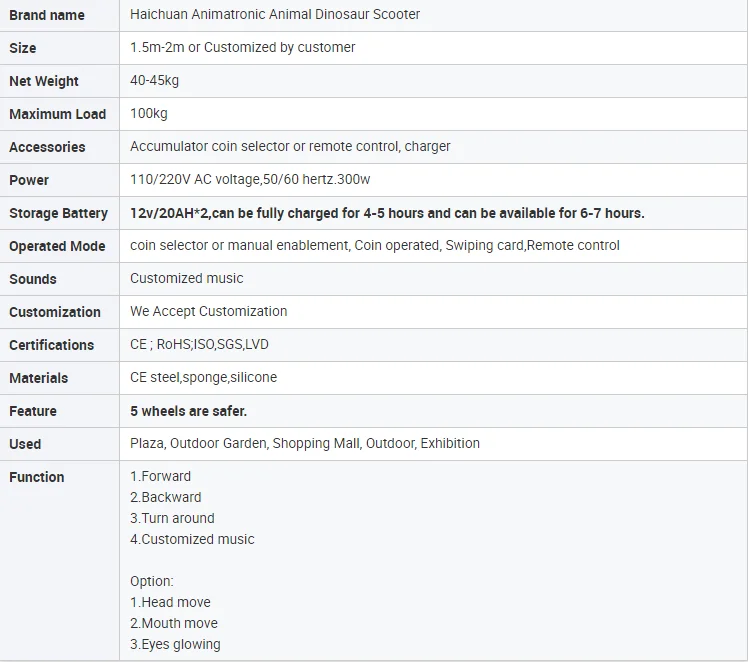
Task: Click the 'coin selector or manual enablement' value
Action: pyautogui.click(x=374, y=245)
